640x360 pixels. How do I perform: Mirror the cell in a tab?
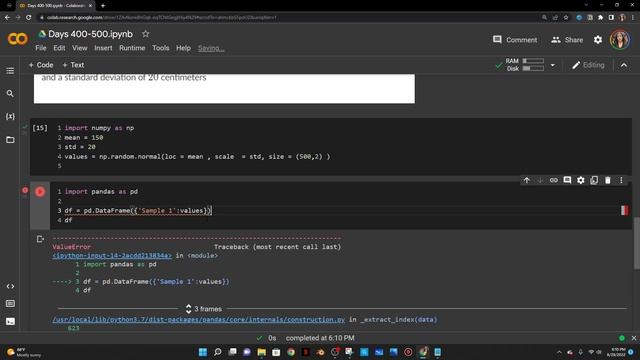coord(594,180)
